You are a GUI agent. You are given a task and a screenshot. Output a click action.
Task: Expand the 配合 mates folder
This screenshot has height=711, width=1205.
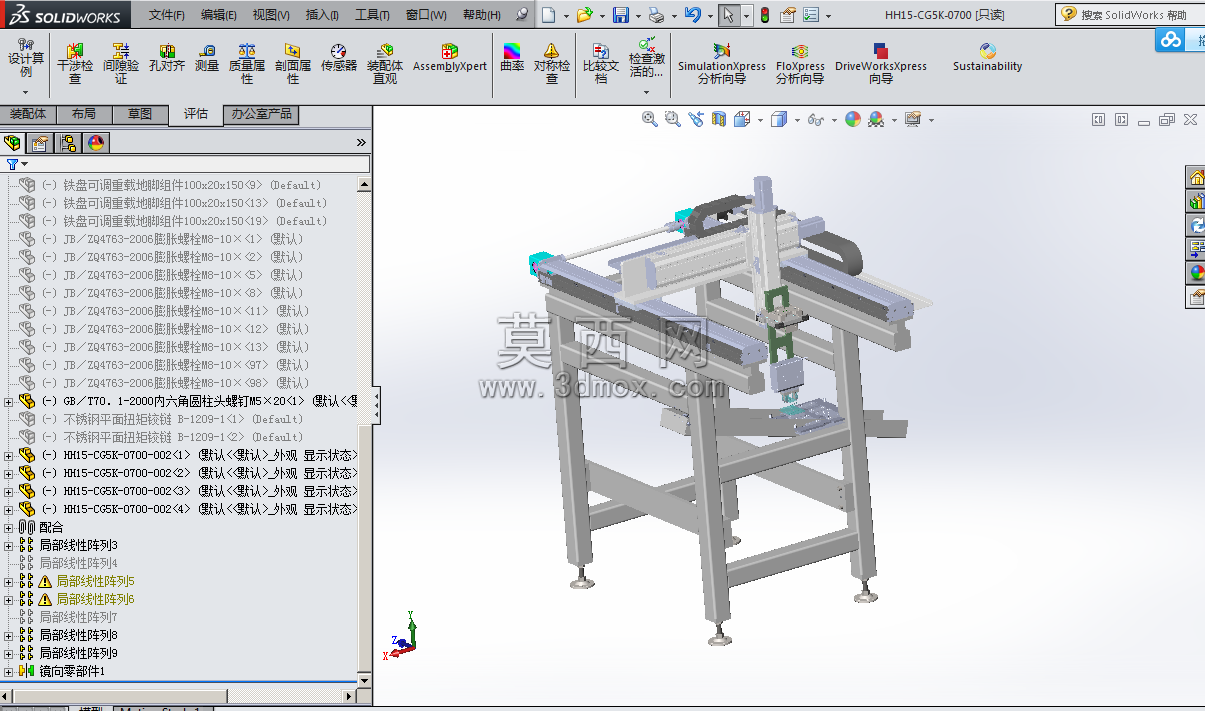click(9, 527)
